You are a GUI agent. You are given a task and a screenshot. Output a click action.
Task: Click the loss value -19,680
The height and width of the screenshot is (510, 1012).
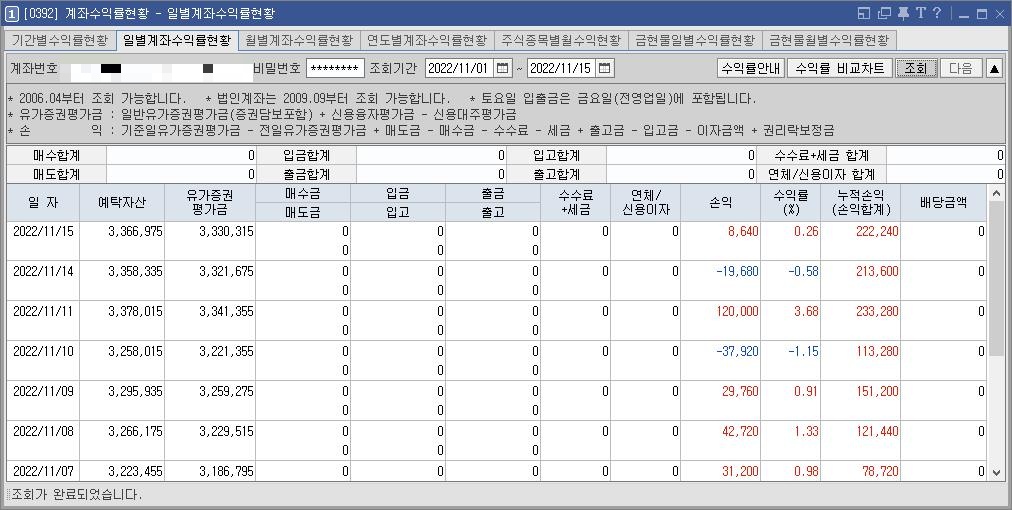738,272
